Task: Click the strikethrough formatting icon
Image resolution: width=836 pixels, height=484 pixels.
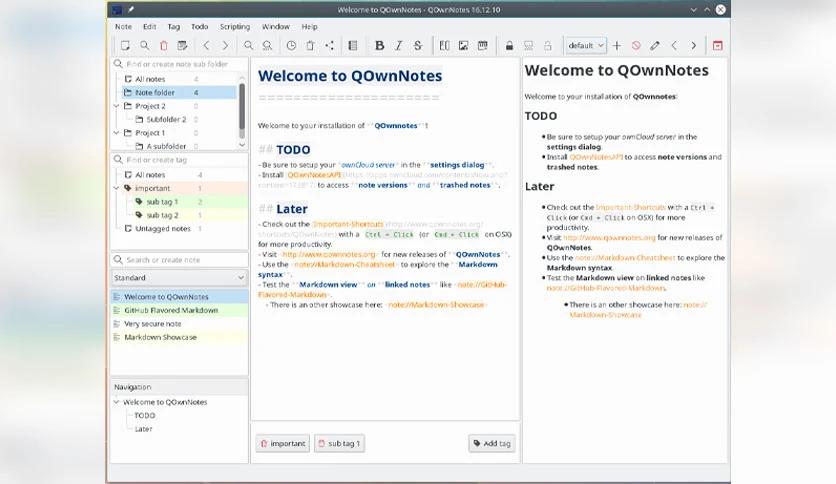Action: tap(417, 46)
